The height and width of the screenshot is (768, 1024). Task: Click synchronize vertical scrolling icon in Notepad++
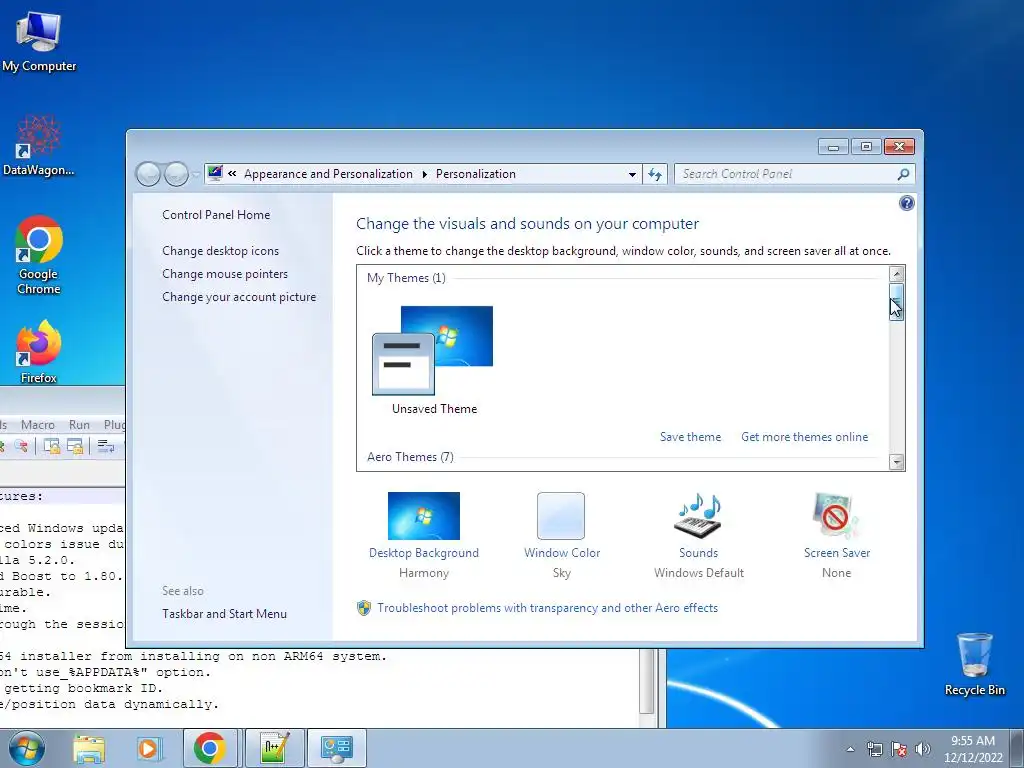(x=51, y=446)
